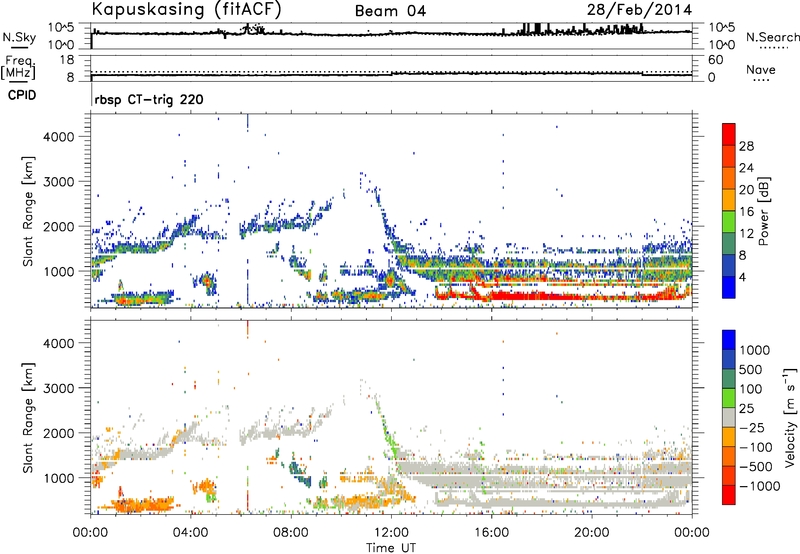800x554 pixels.
Task: Click the '20:00' time axis tick
Action: [x=592, y=533]
